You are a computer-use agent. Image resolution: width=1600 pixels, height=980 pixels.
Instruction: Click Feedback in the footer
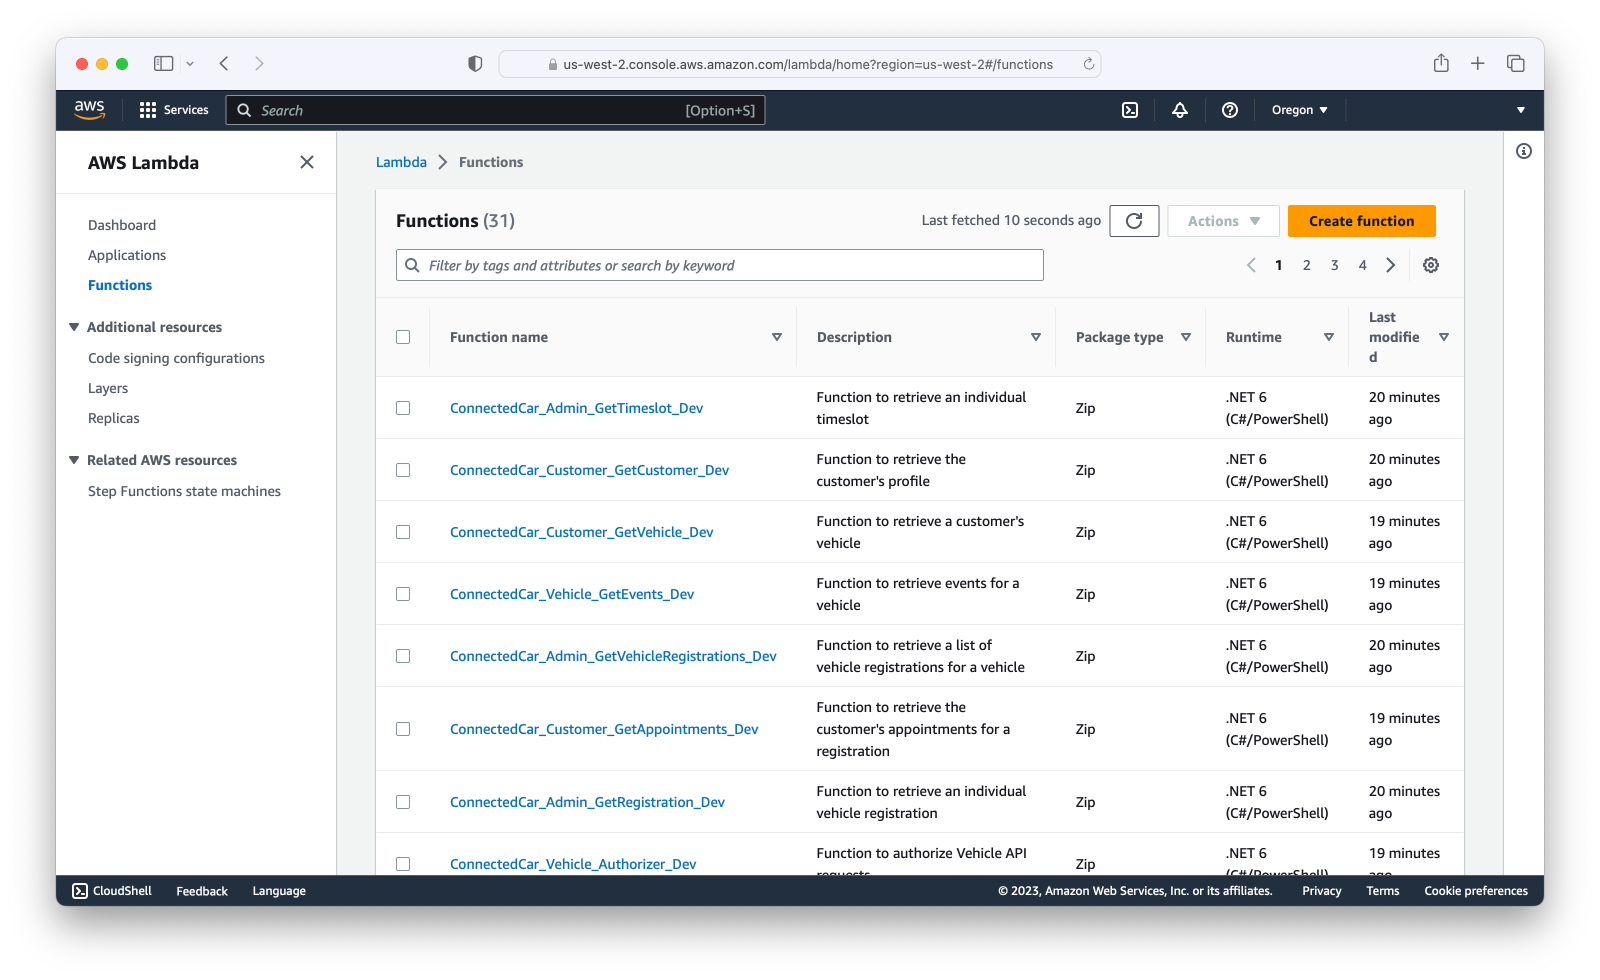(x=202, y=891)
